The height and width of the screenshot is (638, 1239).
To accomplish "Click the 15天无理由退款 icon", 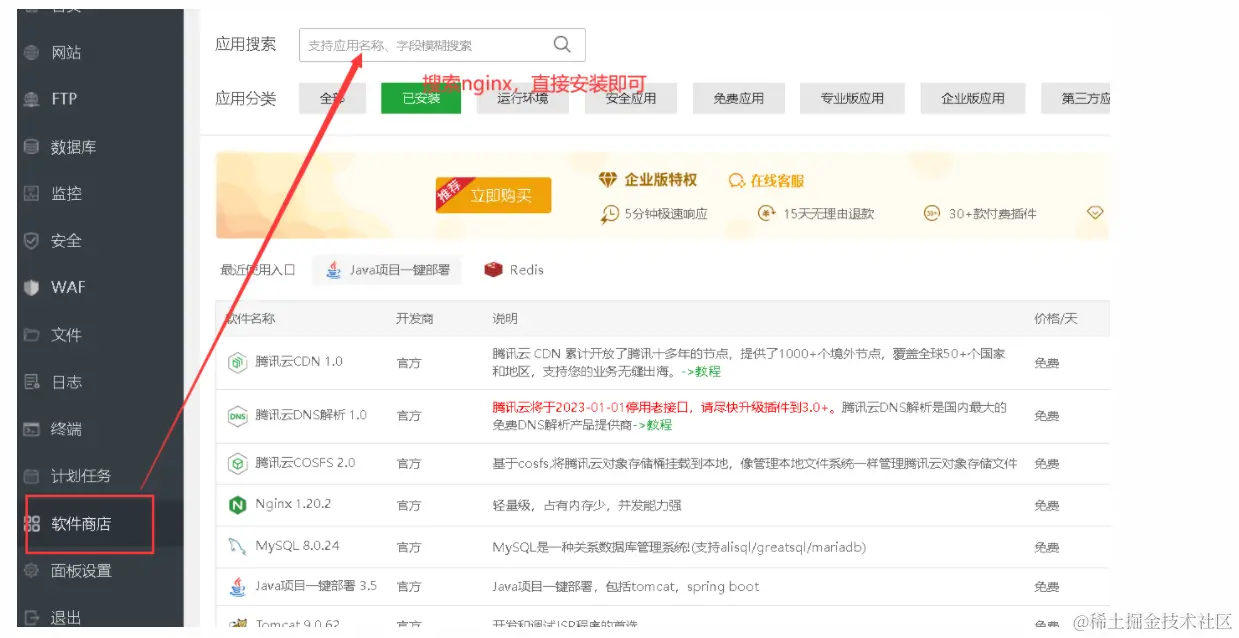I will (767, 213).
